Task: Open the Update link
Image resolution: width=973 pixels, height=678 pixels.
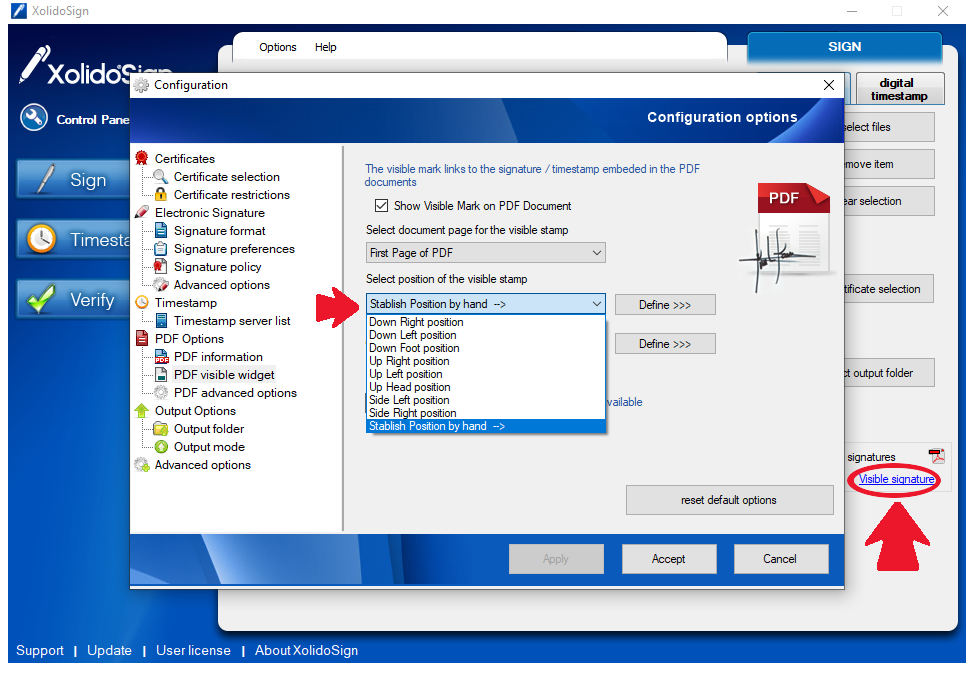Action: (109, 650)
